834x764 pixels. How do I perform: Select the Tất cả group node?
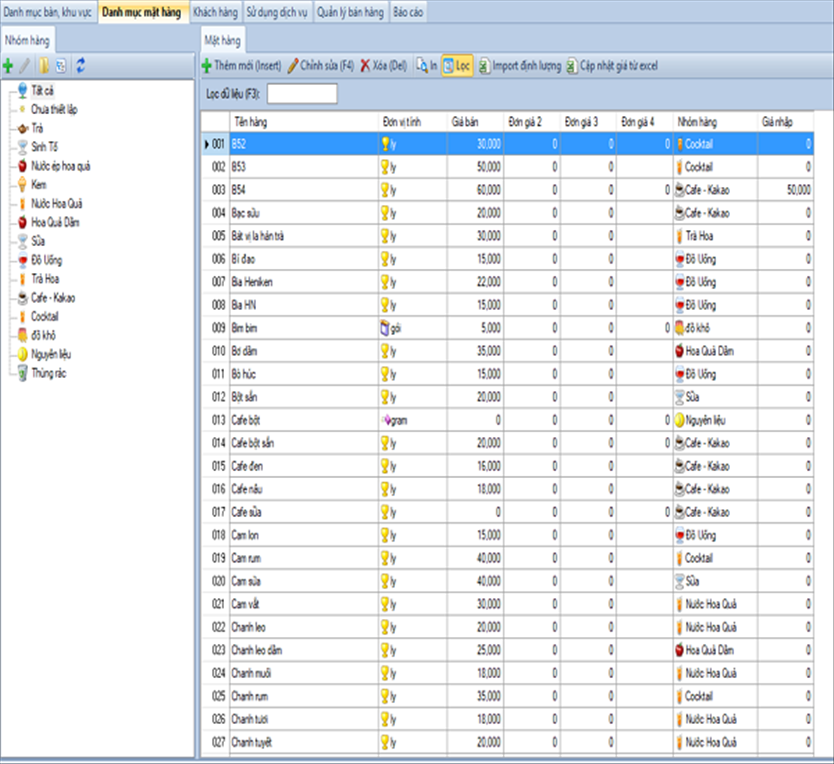click(x=42, y=90)
